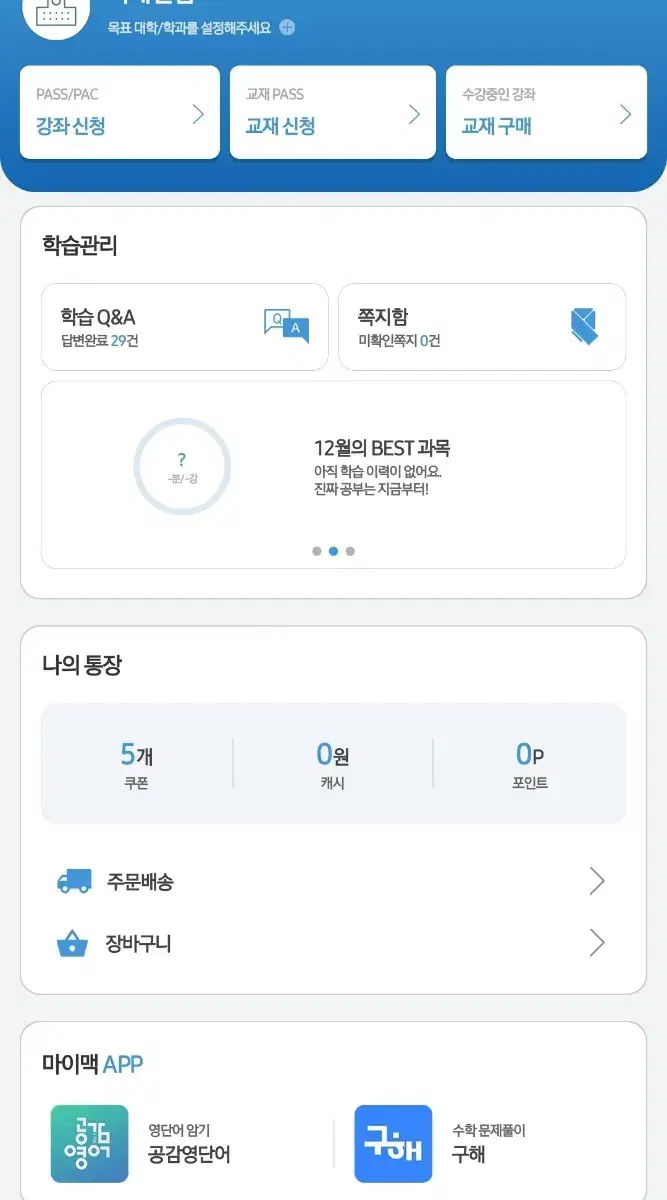Image resolution: width=667 pixels, height=1200 pixels.
Task: Tap the circular study progress ring
Action: (x=182, y=467)
